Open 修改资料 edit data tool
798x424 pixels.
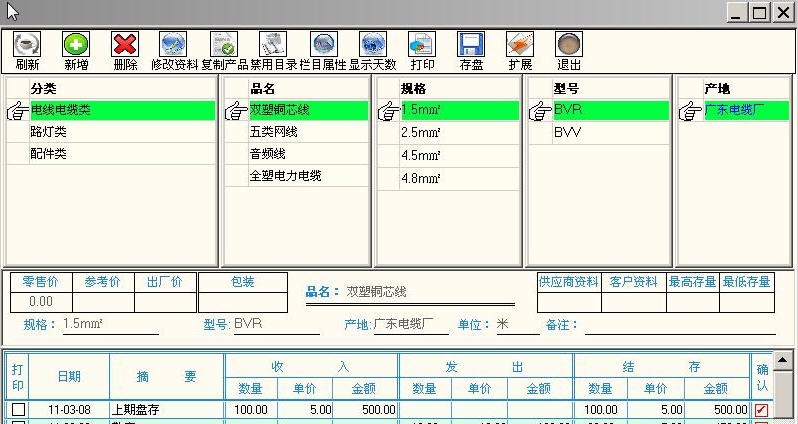(174, 45)
